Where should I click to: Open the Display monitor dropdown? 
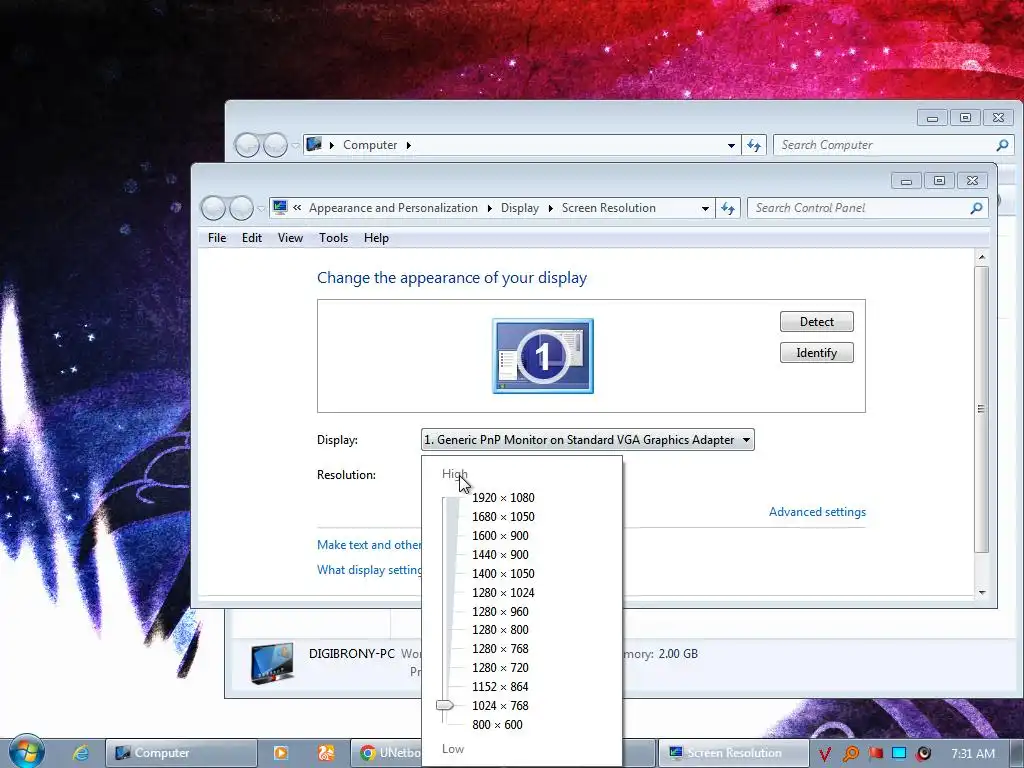[x=587, y=440]
